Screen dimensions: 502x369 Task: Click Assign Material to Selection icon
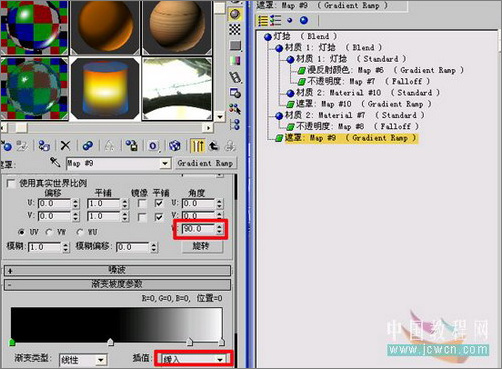pos(44,146)
